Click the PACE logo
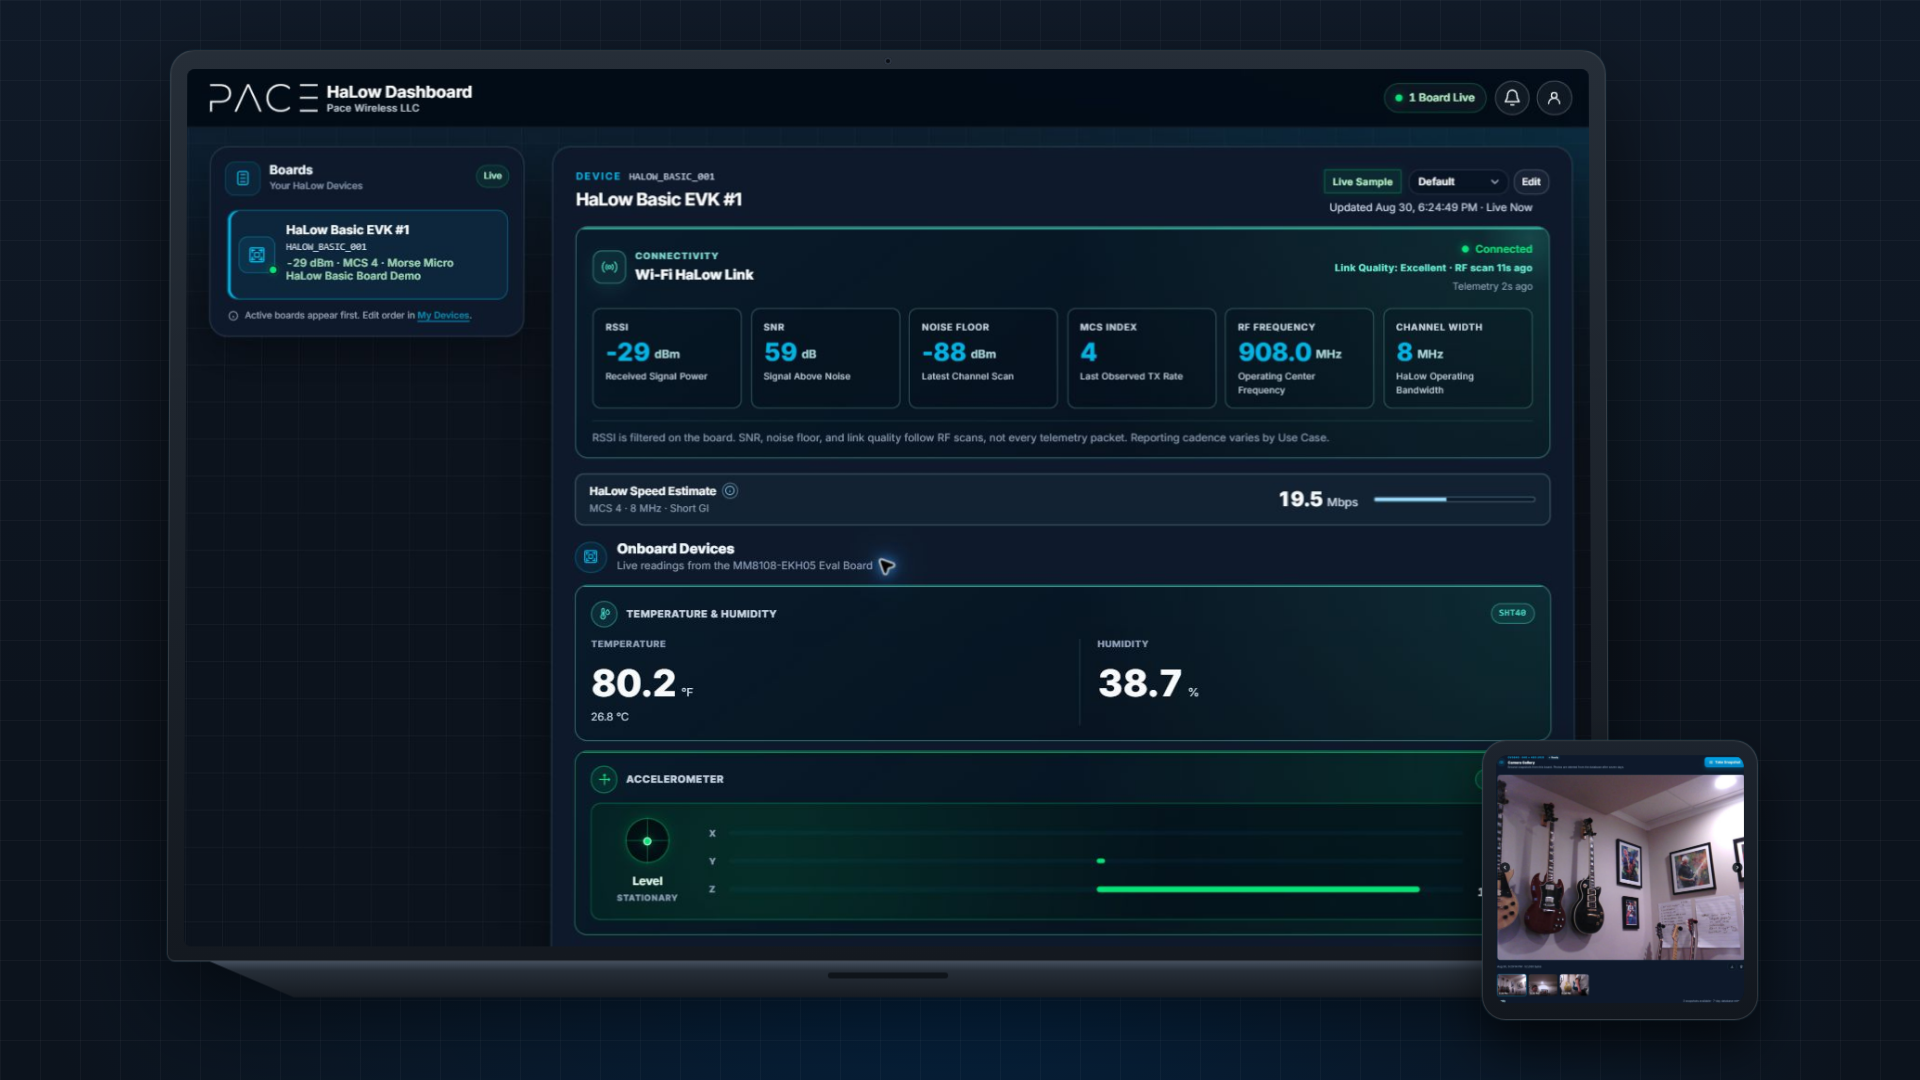The image size is (1920, 1080). coord(263,98)
